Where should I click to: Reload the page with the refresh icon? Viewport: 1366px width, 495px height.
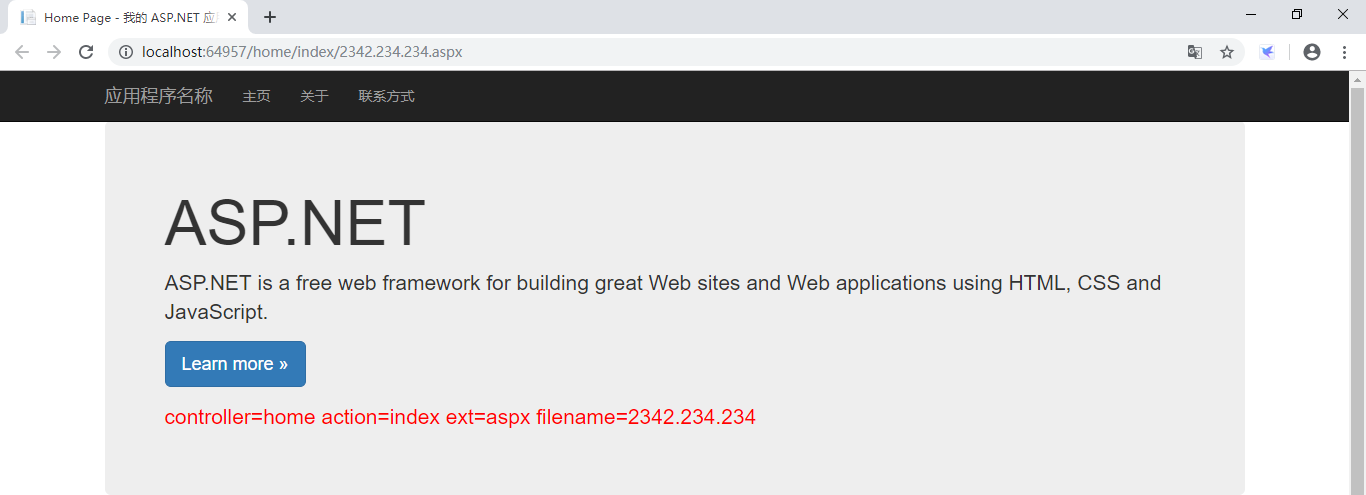[86, 52]
